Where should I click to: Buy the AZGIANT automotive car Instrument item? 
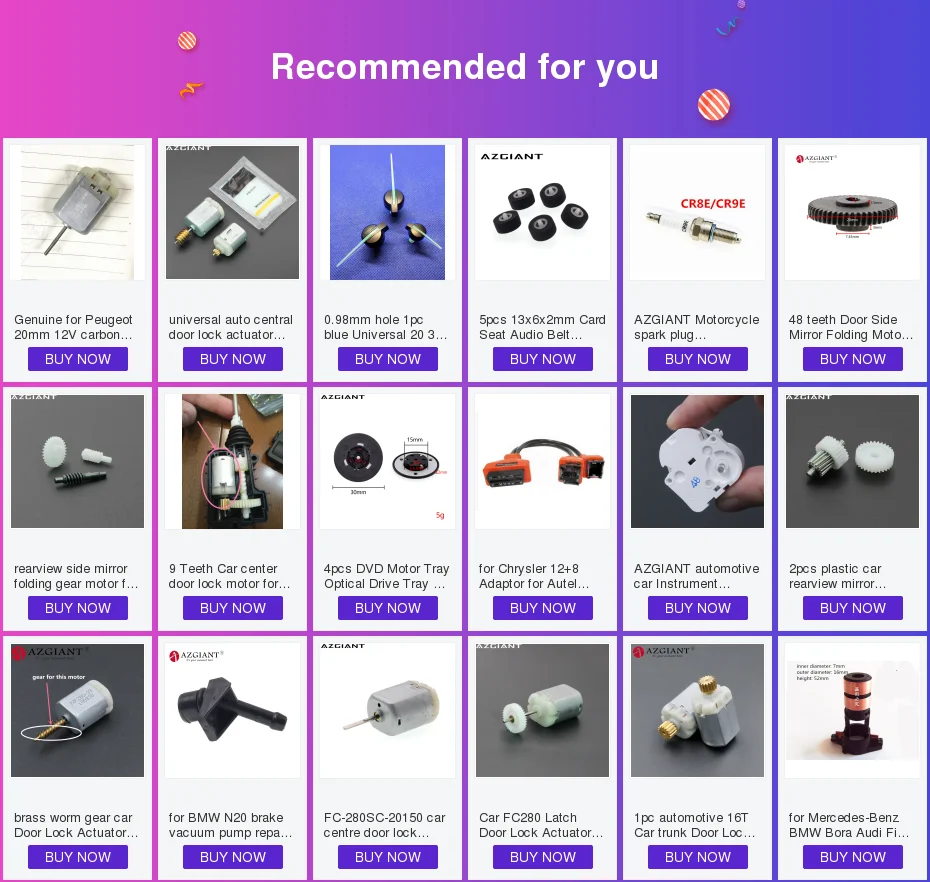click(698, 609)
